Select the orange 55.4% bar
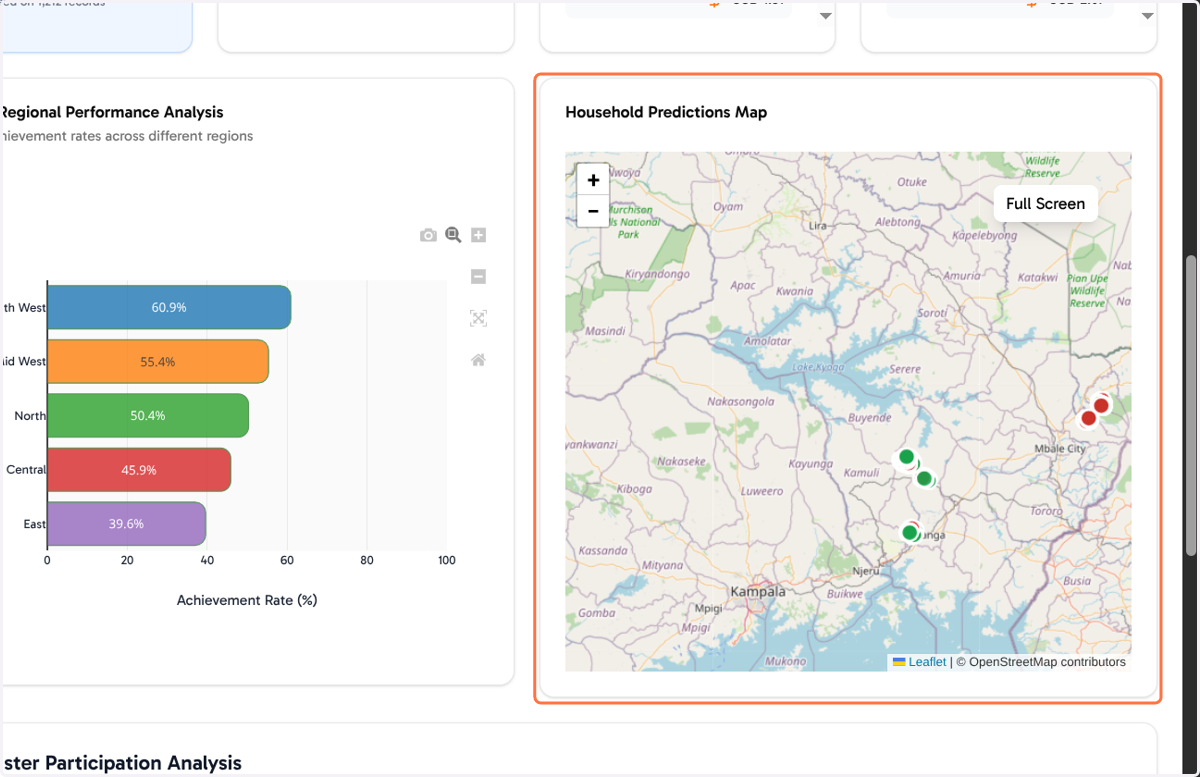 pyautogui.click(x=158, y=361)
